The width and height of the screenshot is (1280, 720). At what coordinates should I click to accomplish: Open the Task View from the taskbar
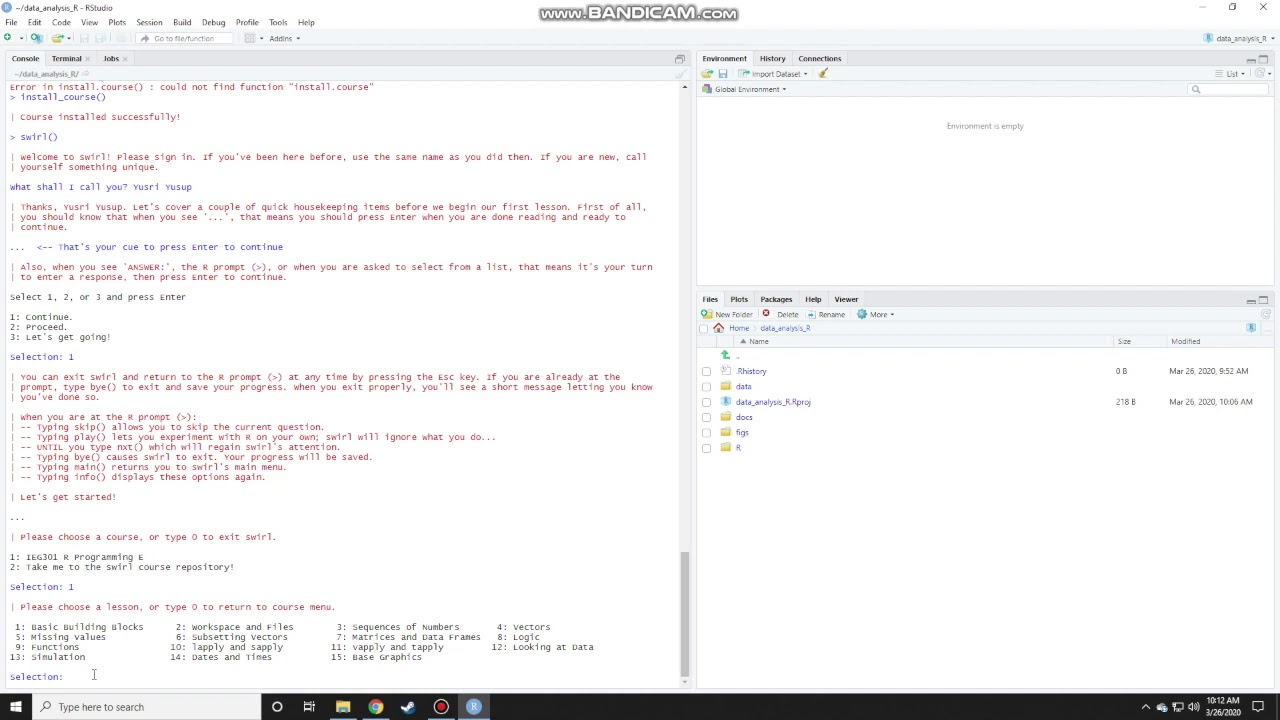click(x=309, y=707)
